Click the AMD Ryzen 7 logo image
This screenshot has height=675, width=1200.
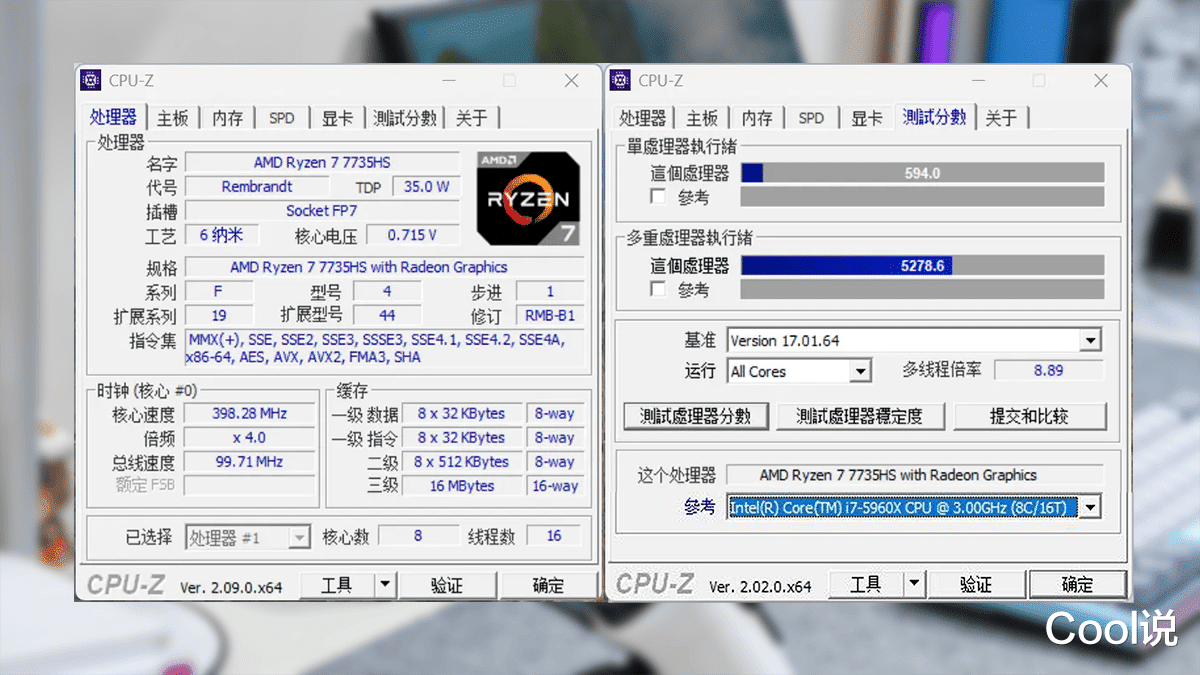pos(528,197)
